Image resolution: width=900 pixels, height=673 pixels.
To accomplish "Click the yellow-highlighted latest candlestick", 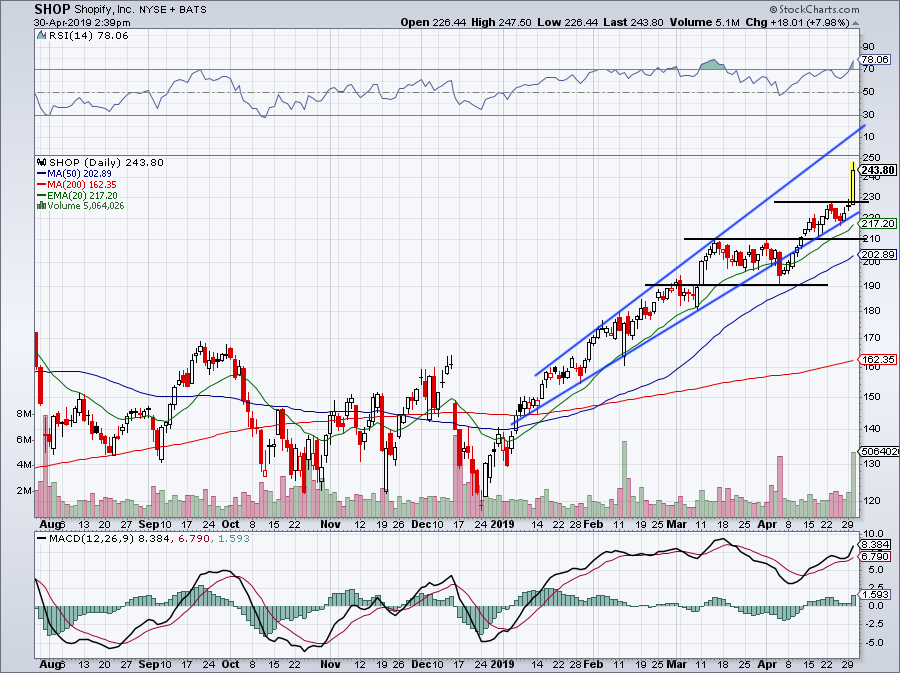I will pos(853,183).
